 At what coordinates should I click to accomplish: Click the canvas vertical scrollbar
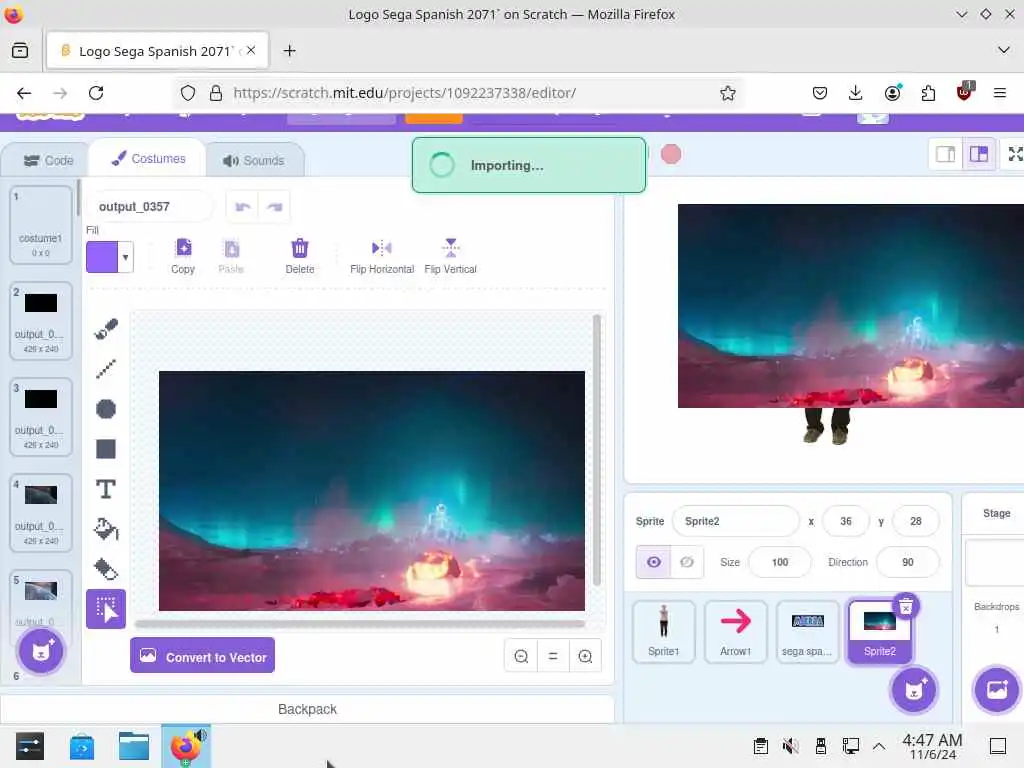[x=596, y=451]
